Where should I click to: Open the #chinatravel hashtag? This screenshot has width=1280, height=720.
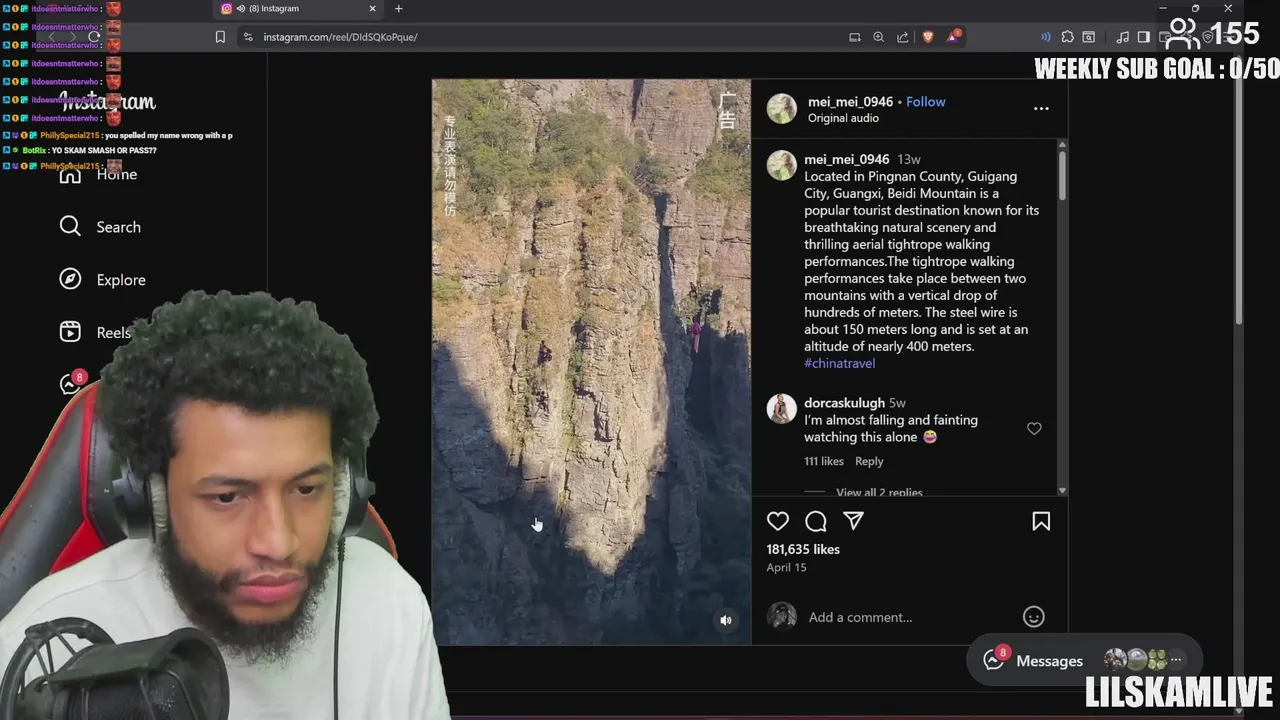click(x=839, y=363)
